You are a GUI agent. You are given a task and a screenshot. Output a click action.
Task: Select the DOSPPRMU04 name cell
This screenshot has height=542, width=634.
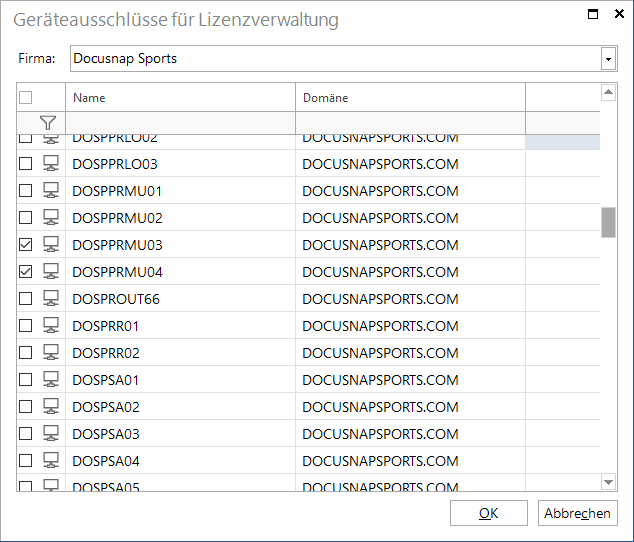click(180, 271)
